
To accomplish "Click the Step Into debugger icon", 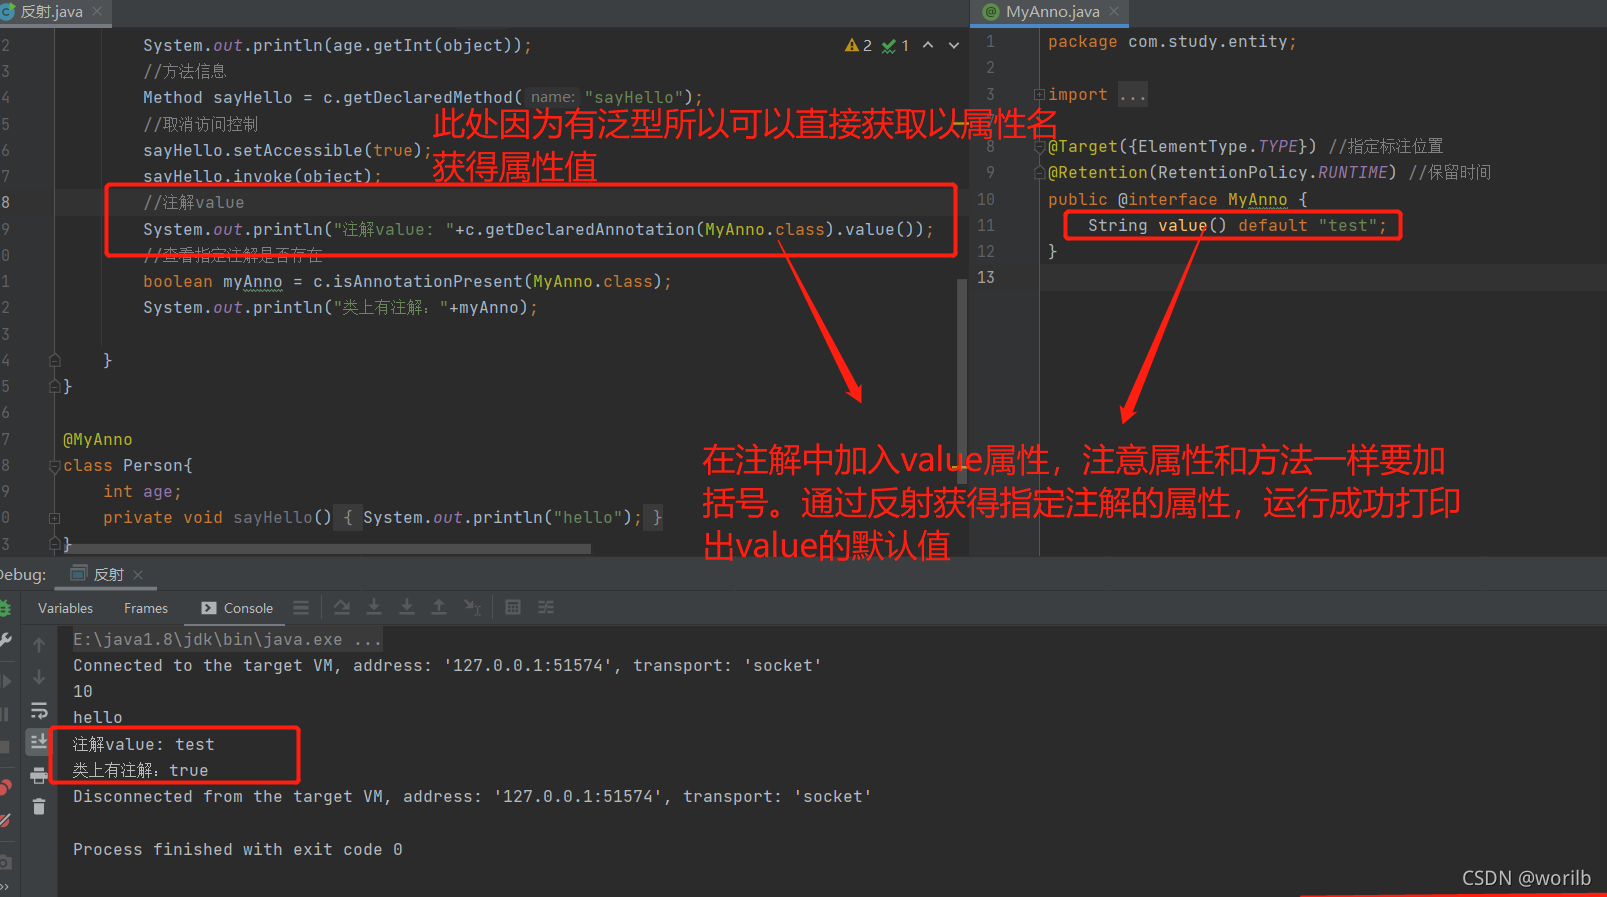I will tap(374, 607).
